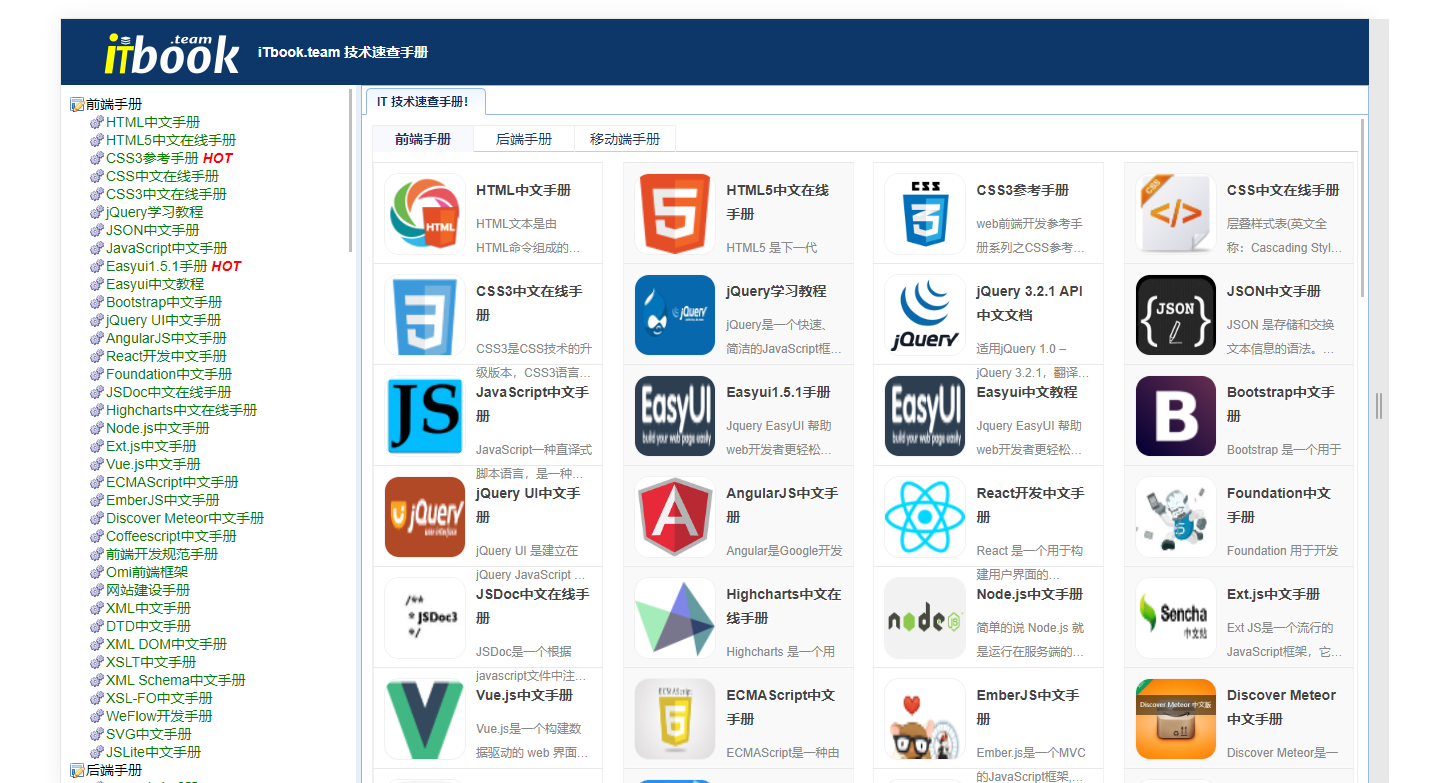Image resolution: width=1451 pixels, height=783 pixels.
Task: Open WeFlow开发手册 tree entry
Action: 159,716
